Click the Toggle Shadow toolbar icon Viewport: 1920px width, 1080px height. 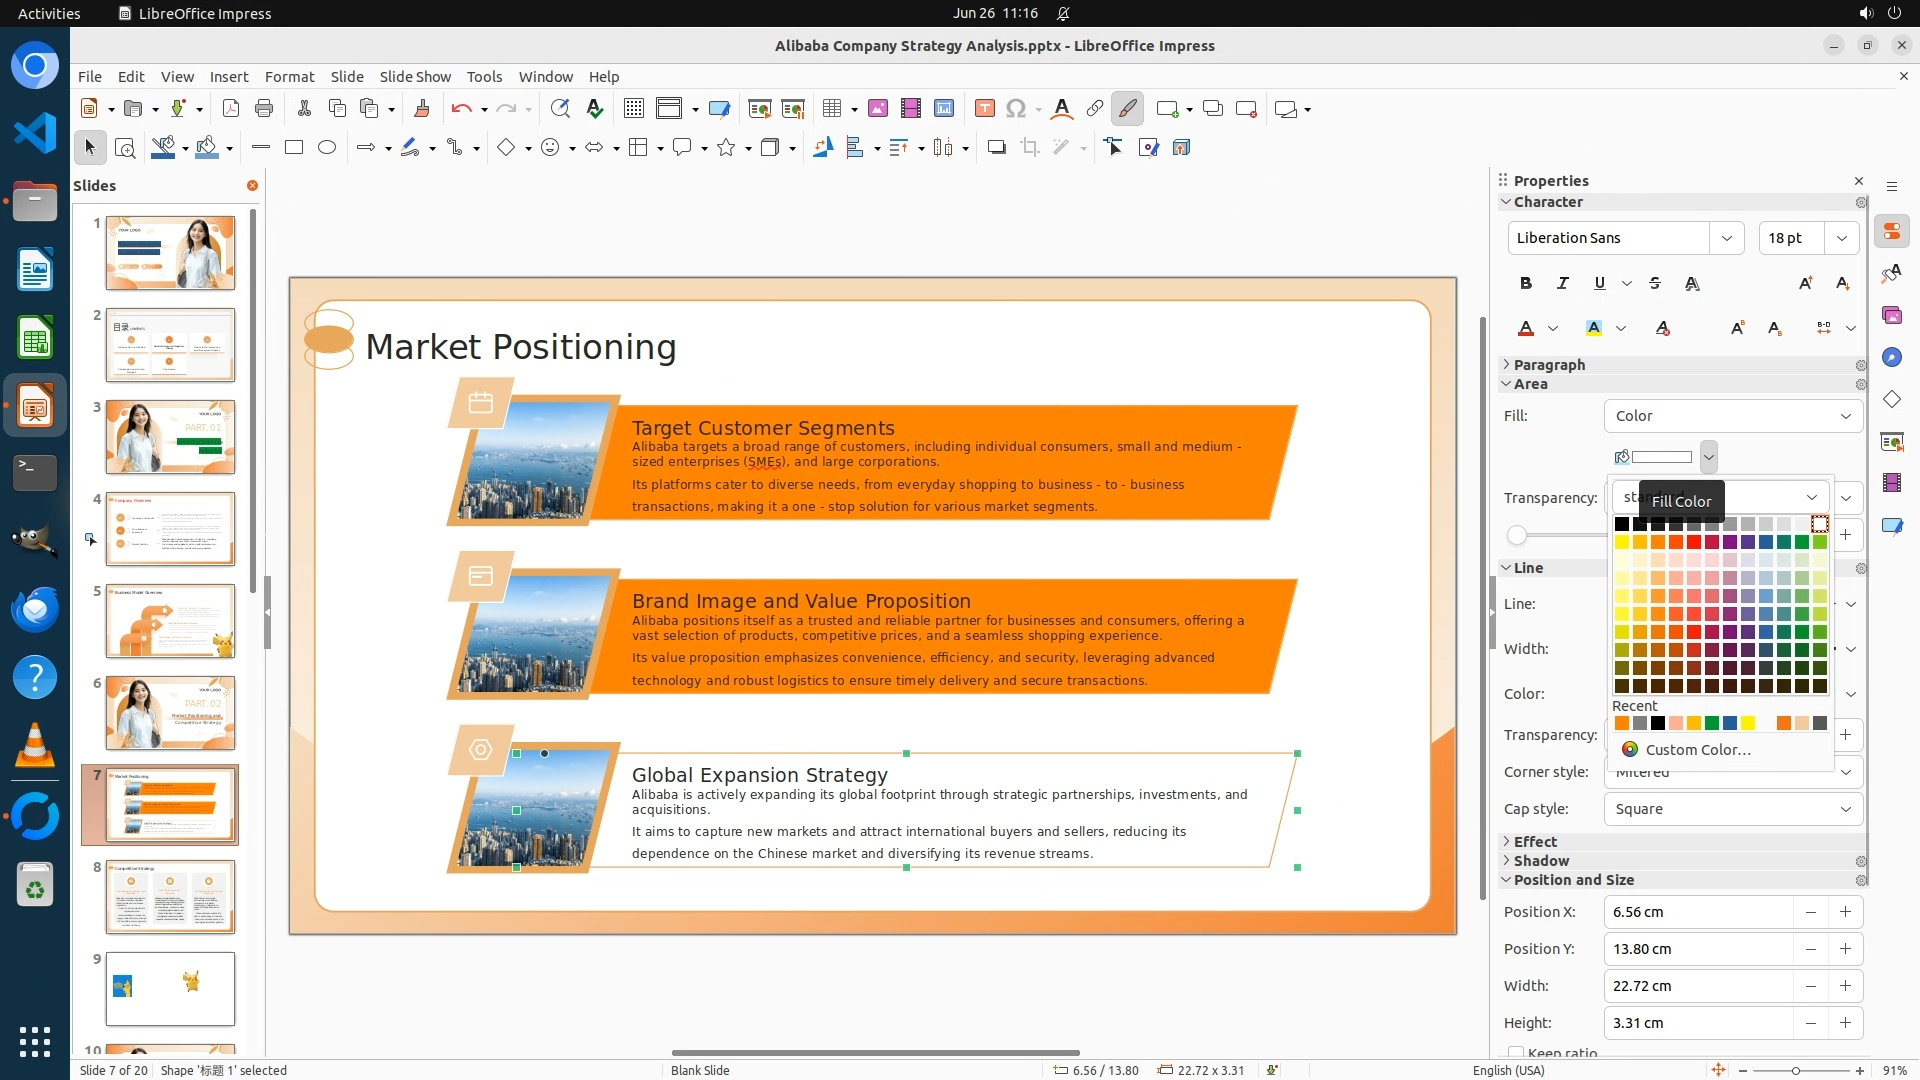[996, 147]
